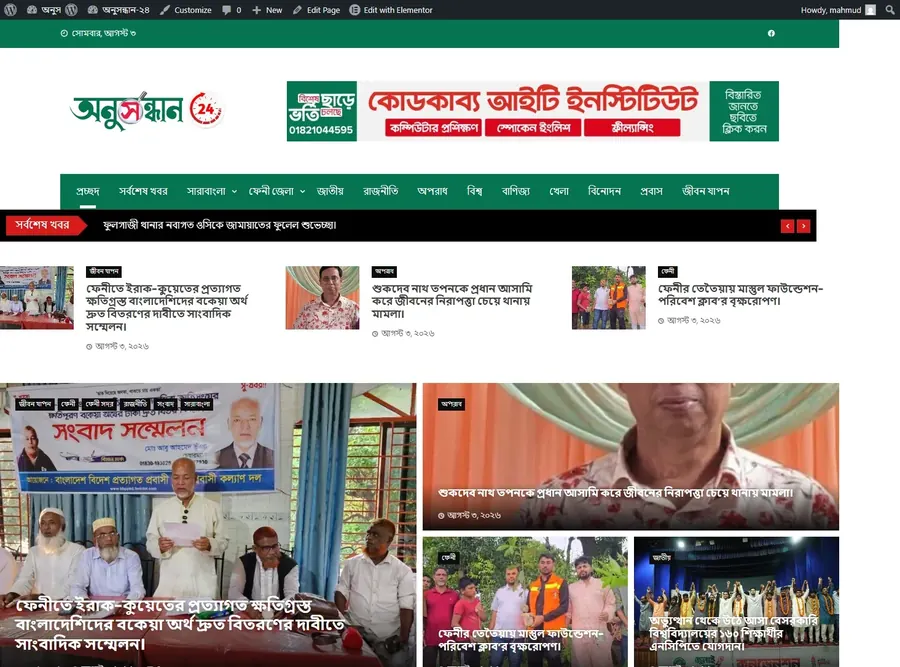Select the বিনোদন navigation item
The image size is (900, 667).
pyautogui.click(x=604, y=191)
